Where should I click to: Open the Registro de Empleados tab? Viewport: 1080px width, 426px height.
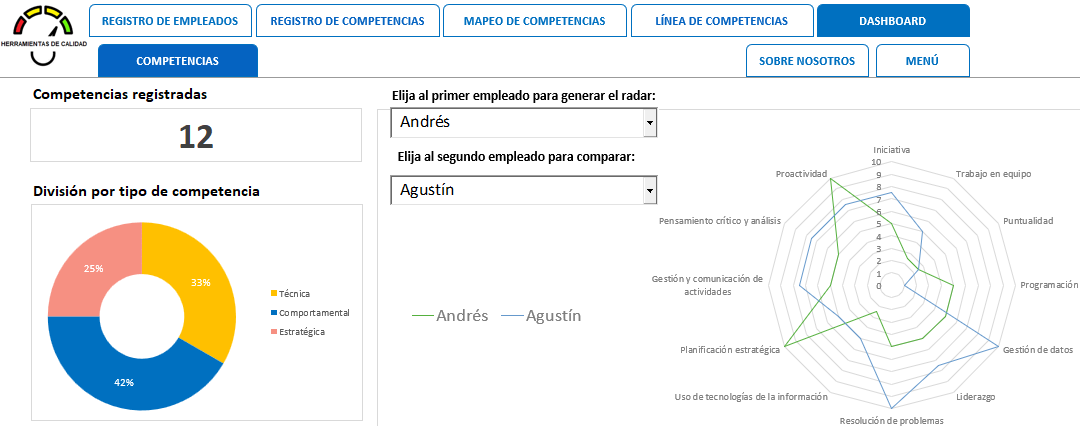170,21
